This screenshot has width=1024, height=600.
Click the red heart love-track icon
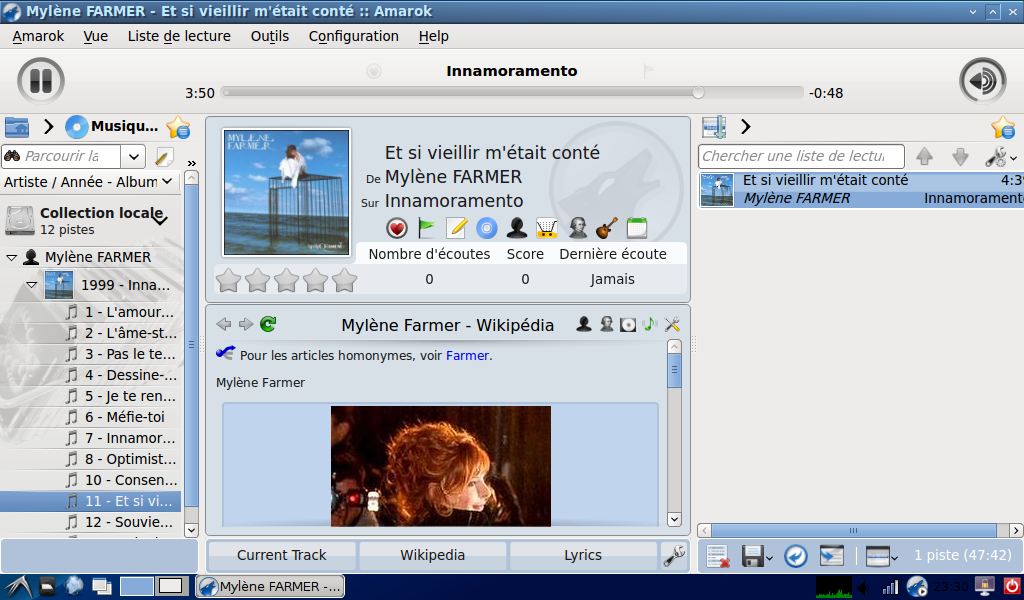tap(396, 228)
